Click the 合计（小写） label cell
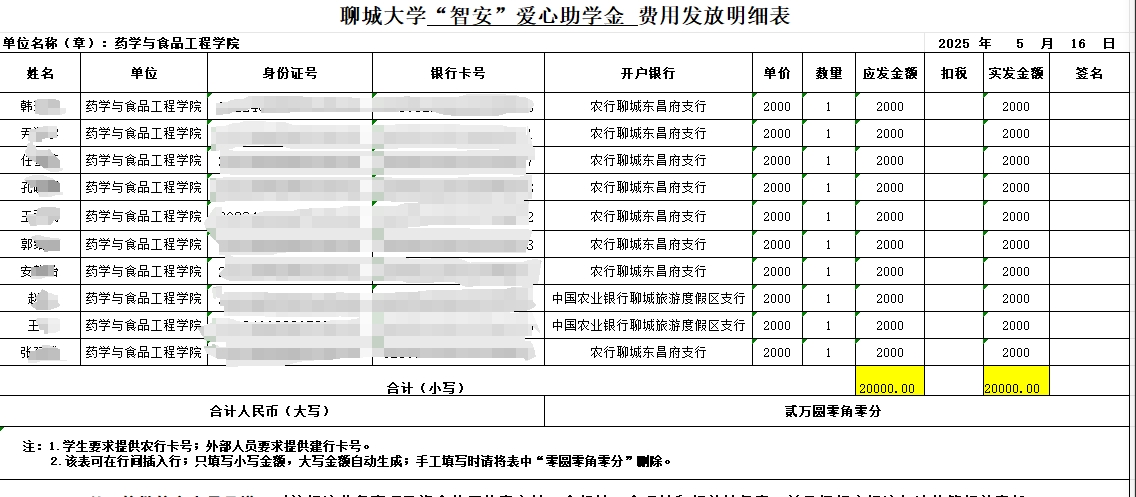 (x=425, y=387)
